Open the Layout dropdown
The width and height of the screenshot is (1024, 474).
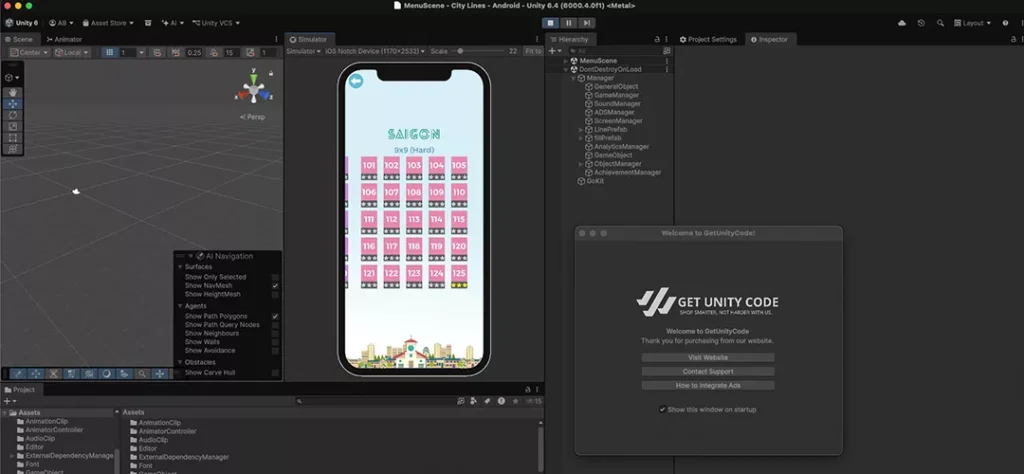pyautogui.click(x=972, y=23)
